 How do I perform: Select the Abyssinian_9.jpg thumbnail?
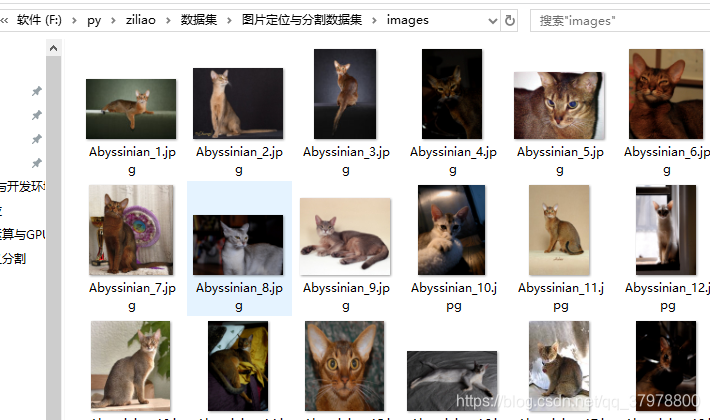point(345,236)
